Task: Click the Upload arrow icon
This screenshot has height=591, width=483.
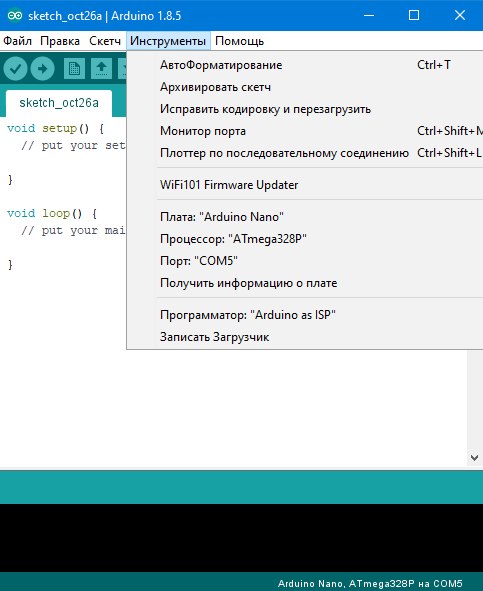Action: pos(43,69)
